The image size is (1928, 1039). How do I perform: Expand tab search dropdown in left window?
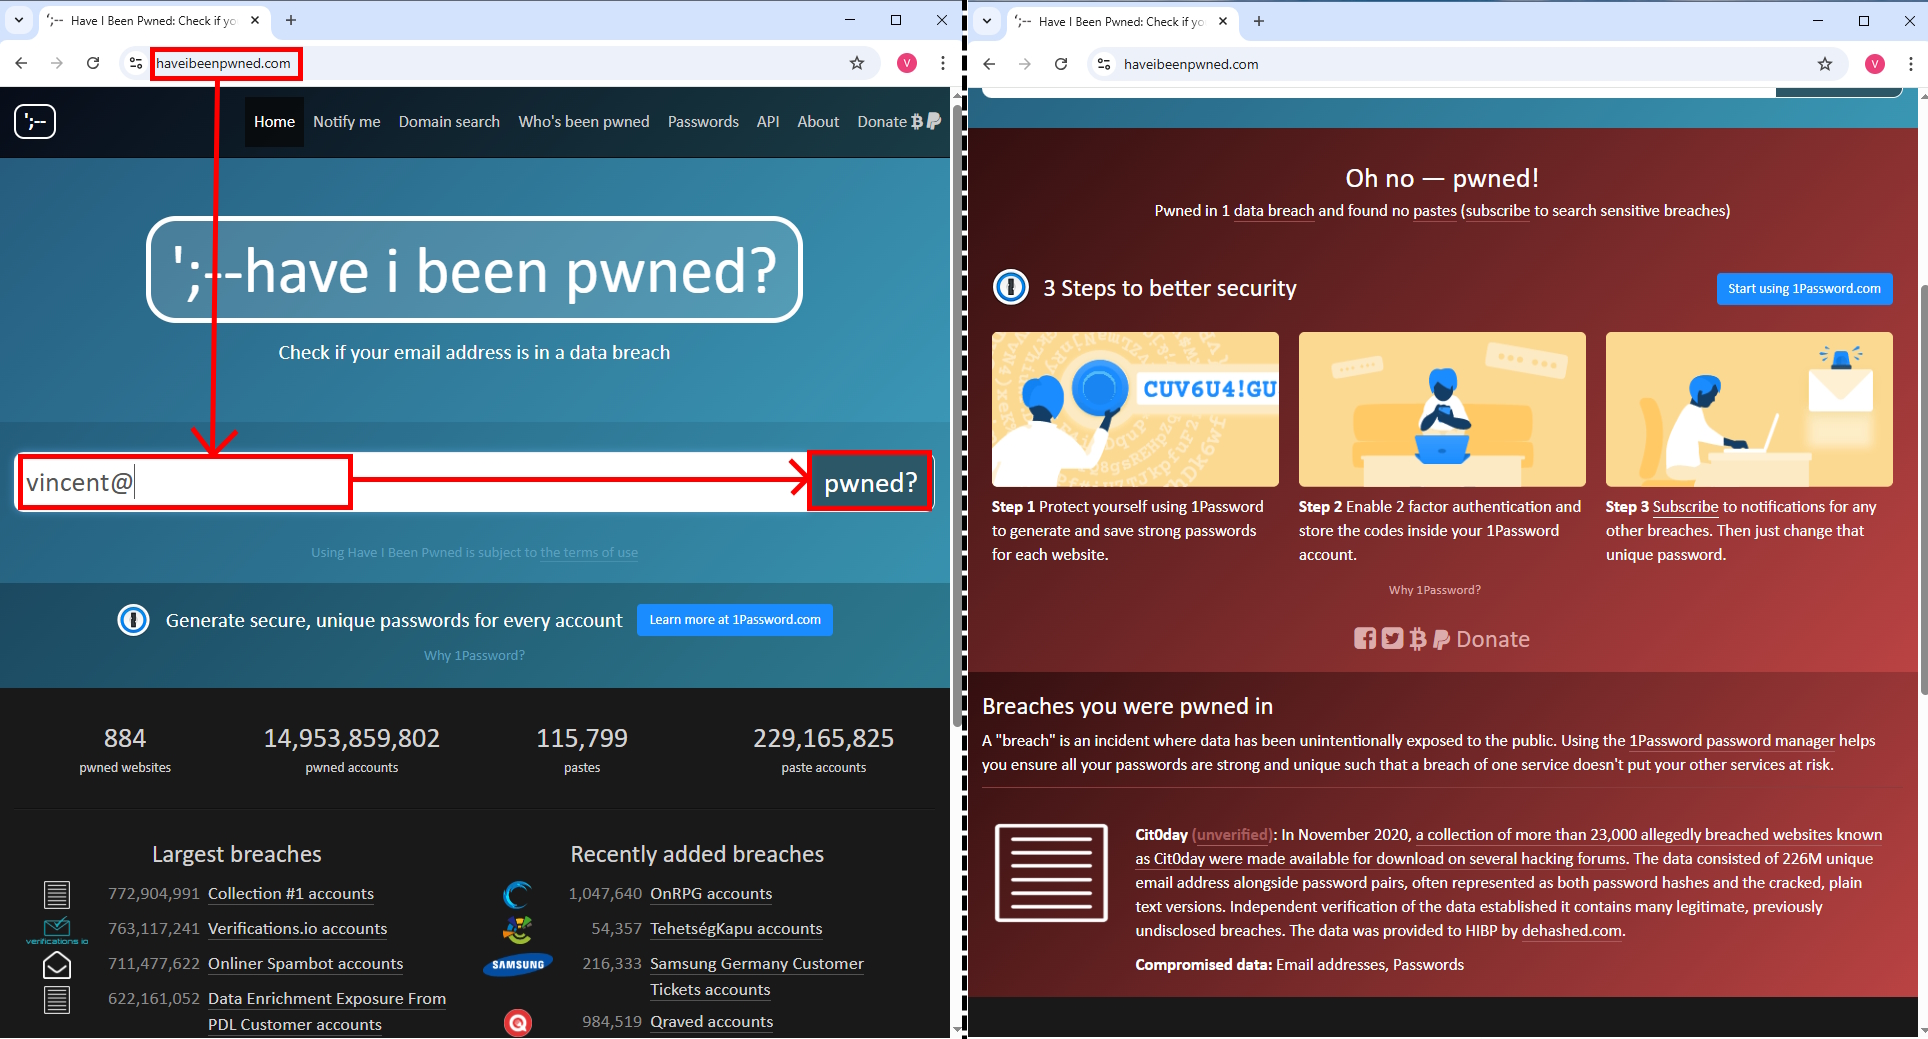18,20
